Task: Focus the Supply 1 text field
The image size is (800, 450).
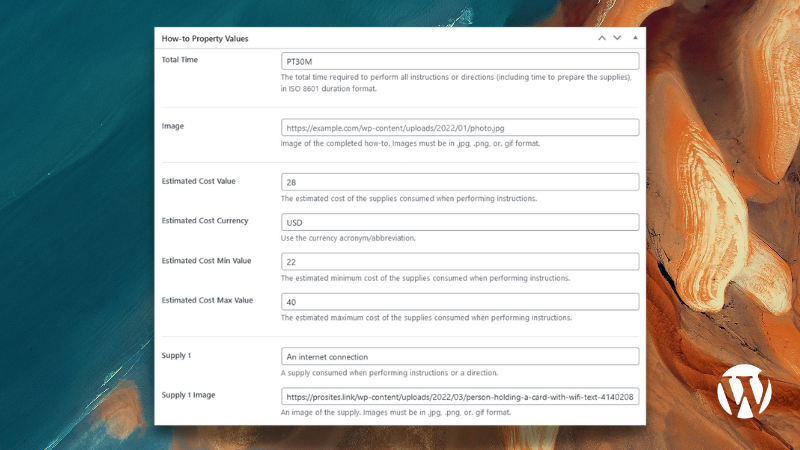Action: [x=460, y=356]
